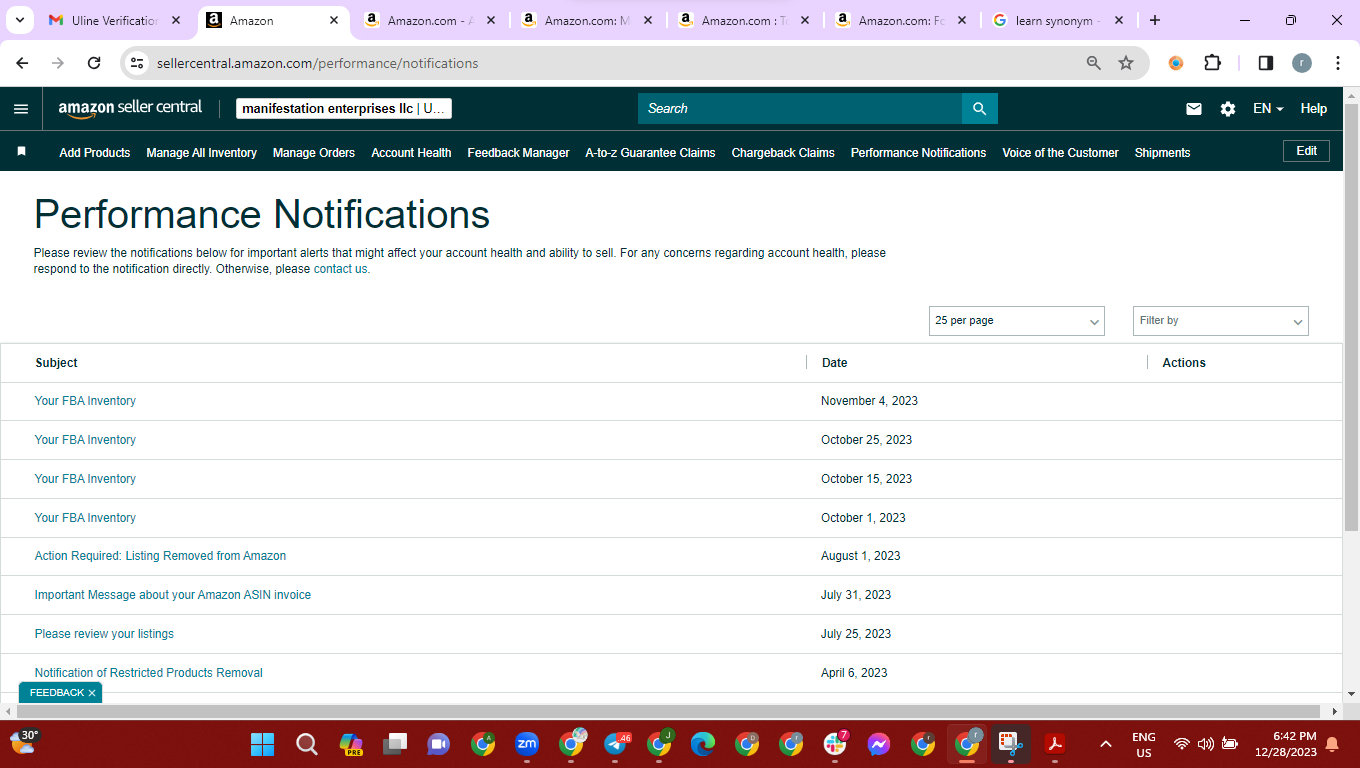The image size is (1360, 768).
Task: View site information icon in address bar
Action: 138,63
